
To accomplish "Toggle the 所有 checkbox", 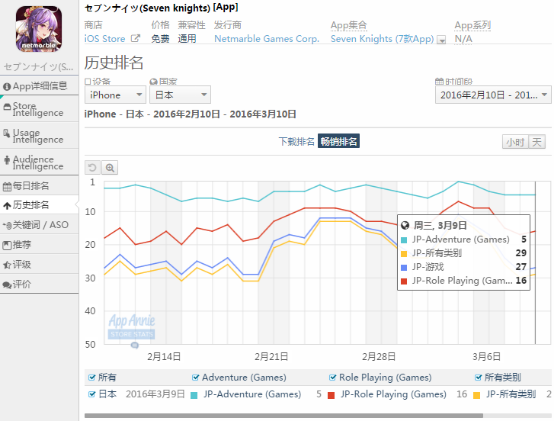I will (92, 377).
